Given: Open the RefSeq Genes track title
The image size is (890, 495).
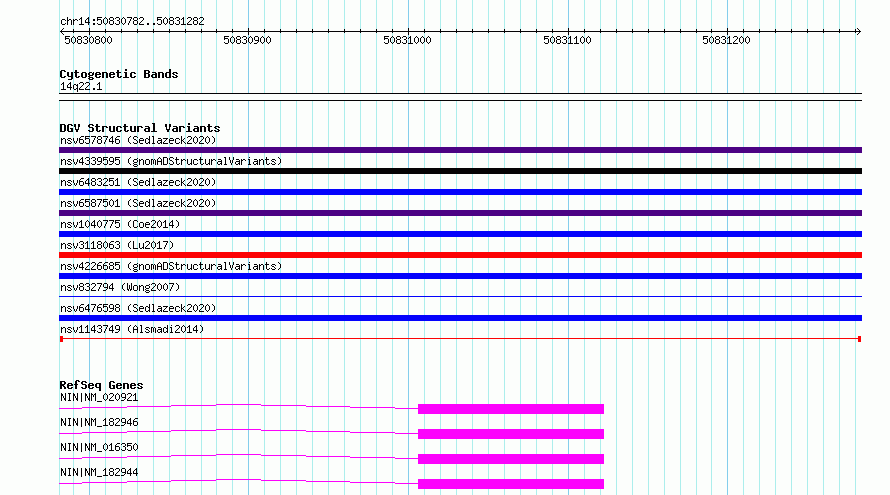Looking at the screenshot, I should [x=101, y=385].
